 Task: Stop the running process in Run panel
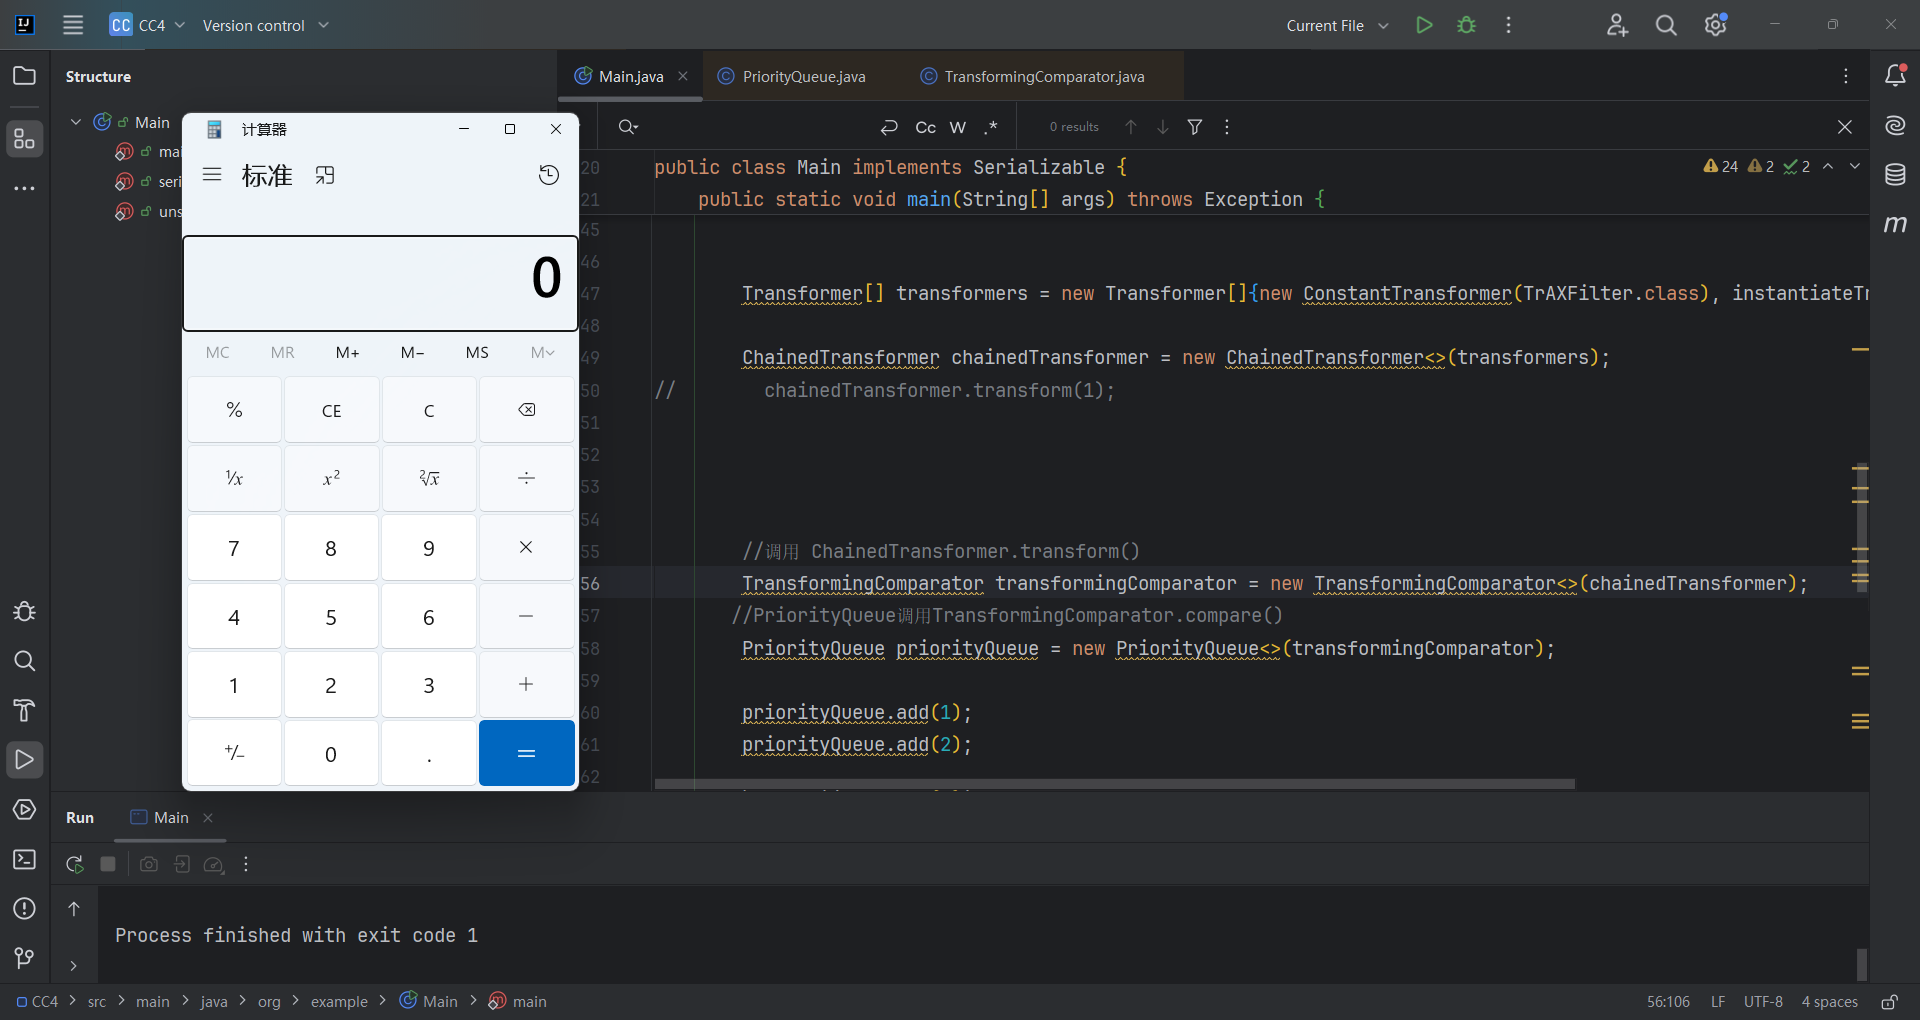tap(108, 864)
